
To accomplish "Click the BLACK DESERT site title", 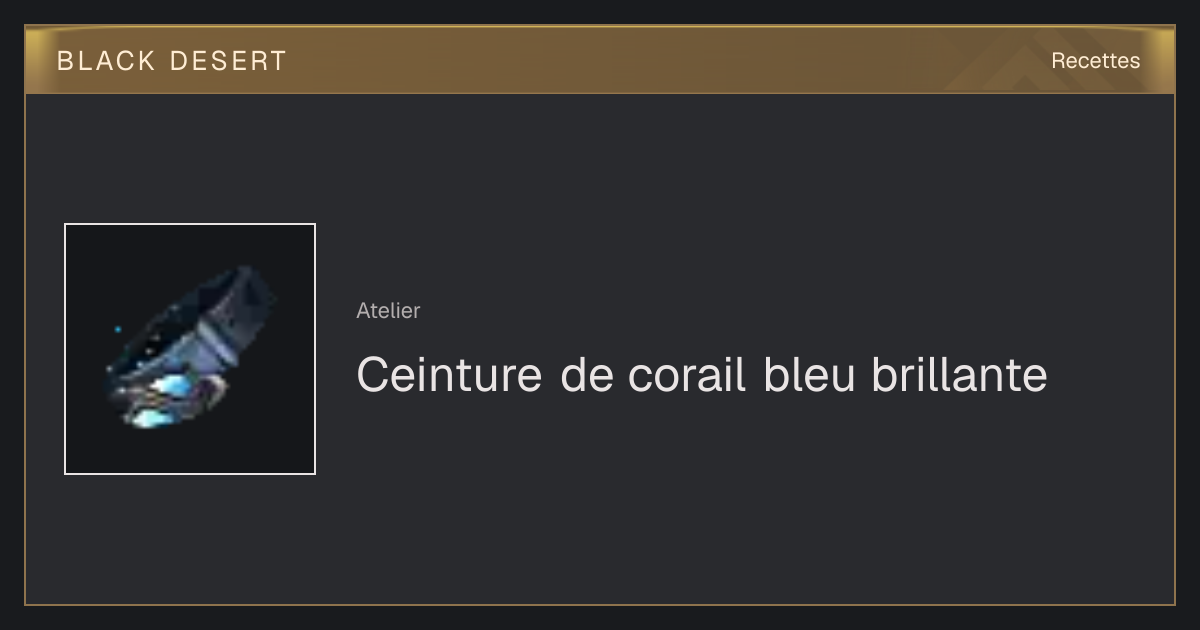I will tap(172, 61).
